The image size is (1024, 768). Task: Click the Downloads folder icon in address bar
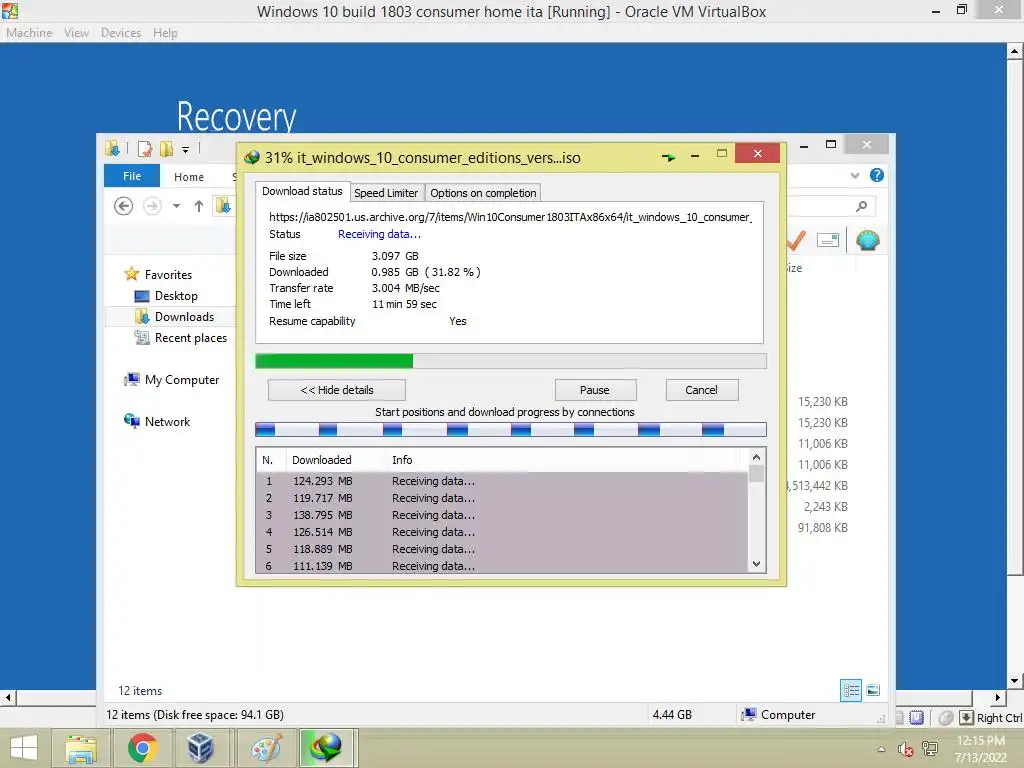223,206
